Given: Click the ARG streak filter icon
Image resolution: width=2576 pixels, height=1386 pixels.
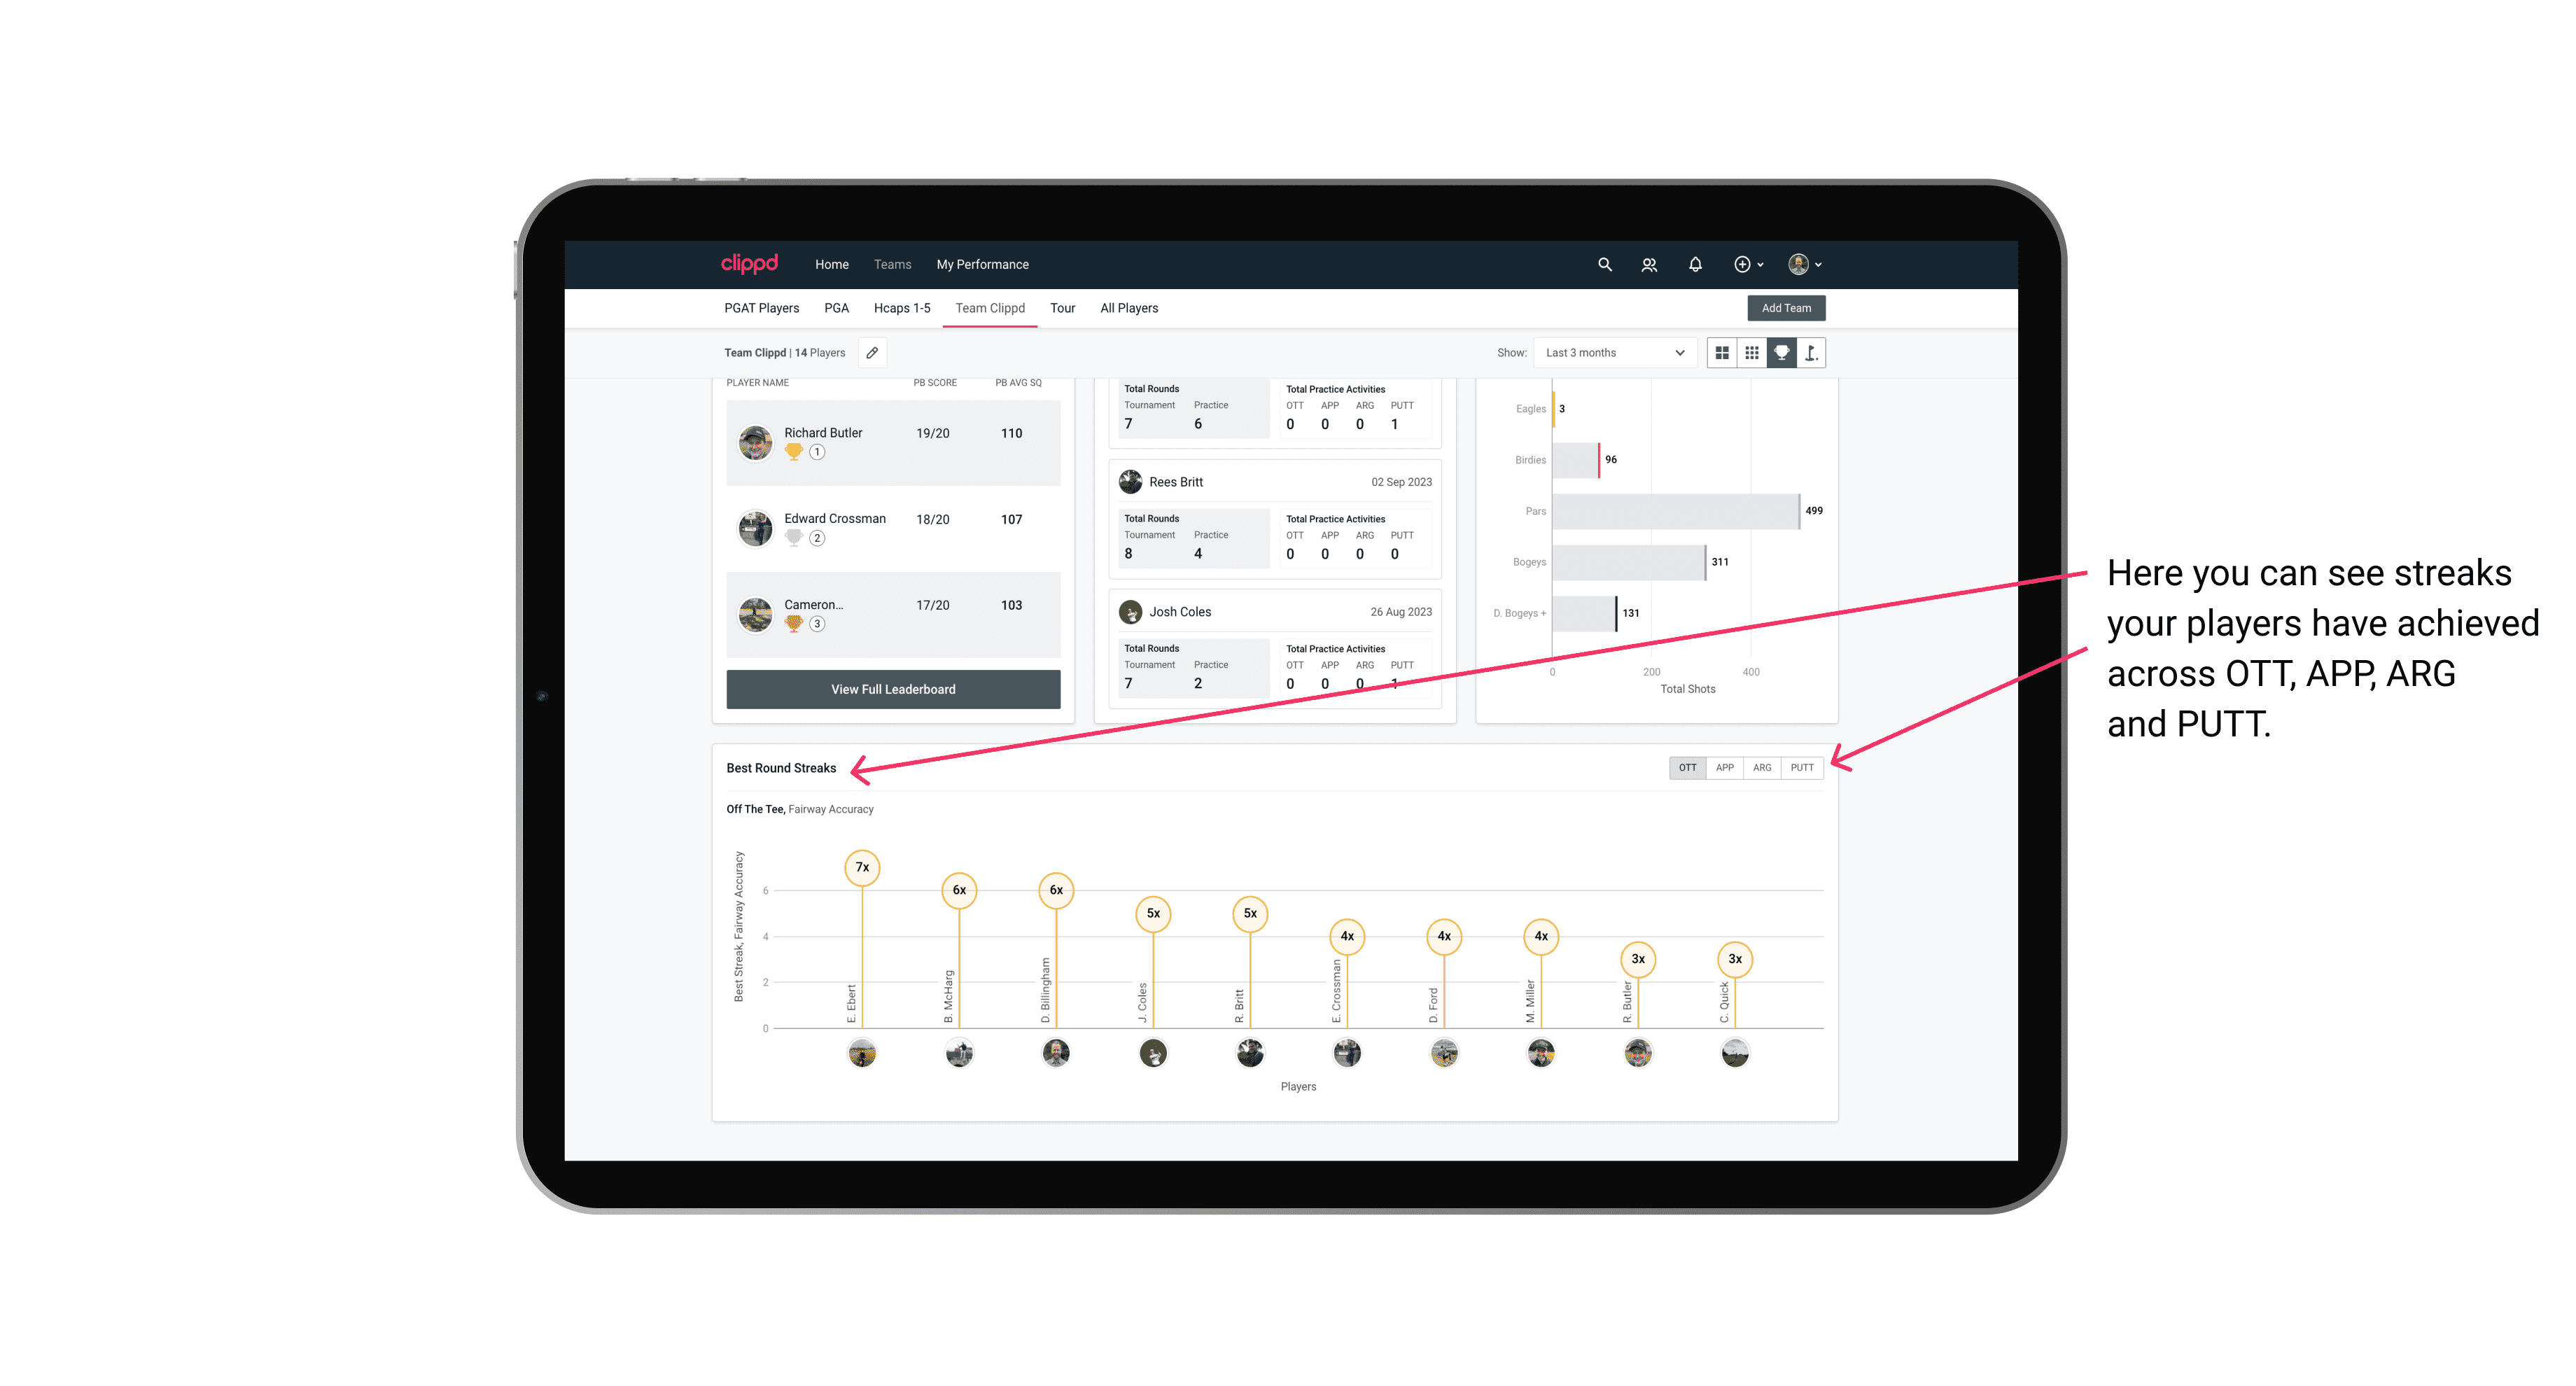Looking at the screenshot, I should point(1763,766).
